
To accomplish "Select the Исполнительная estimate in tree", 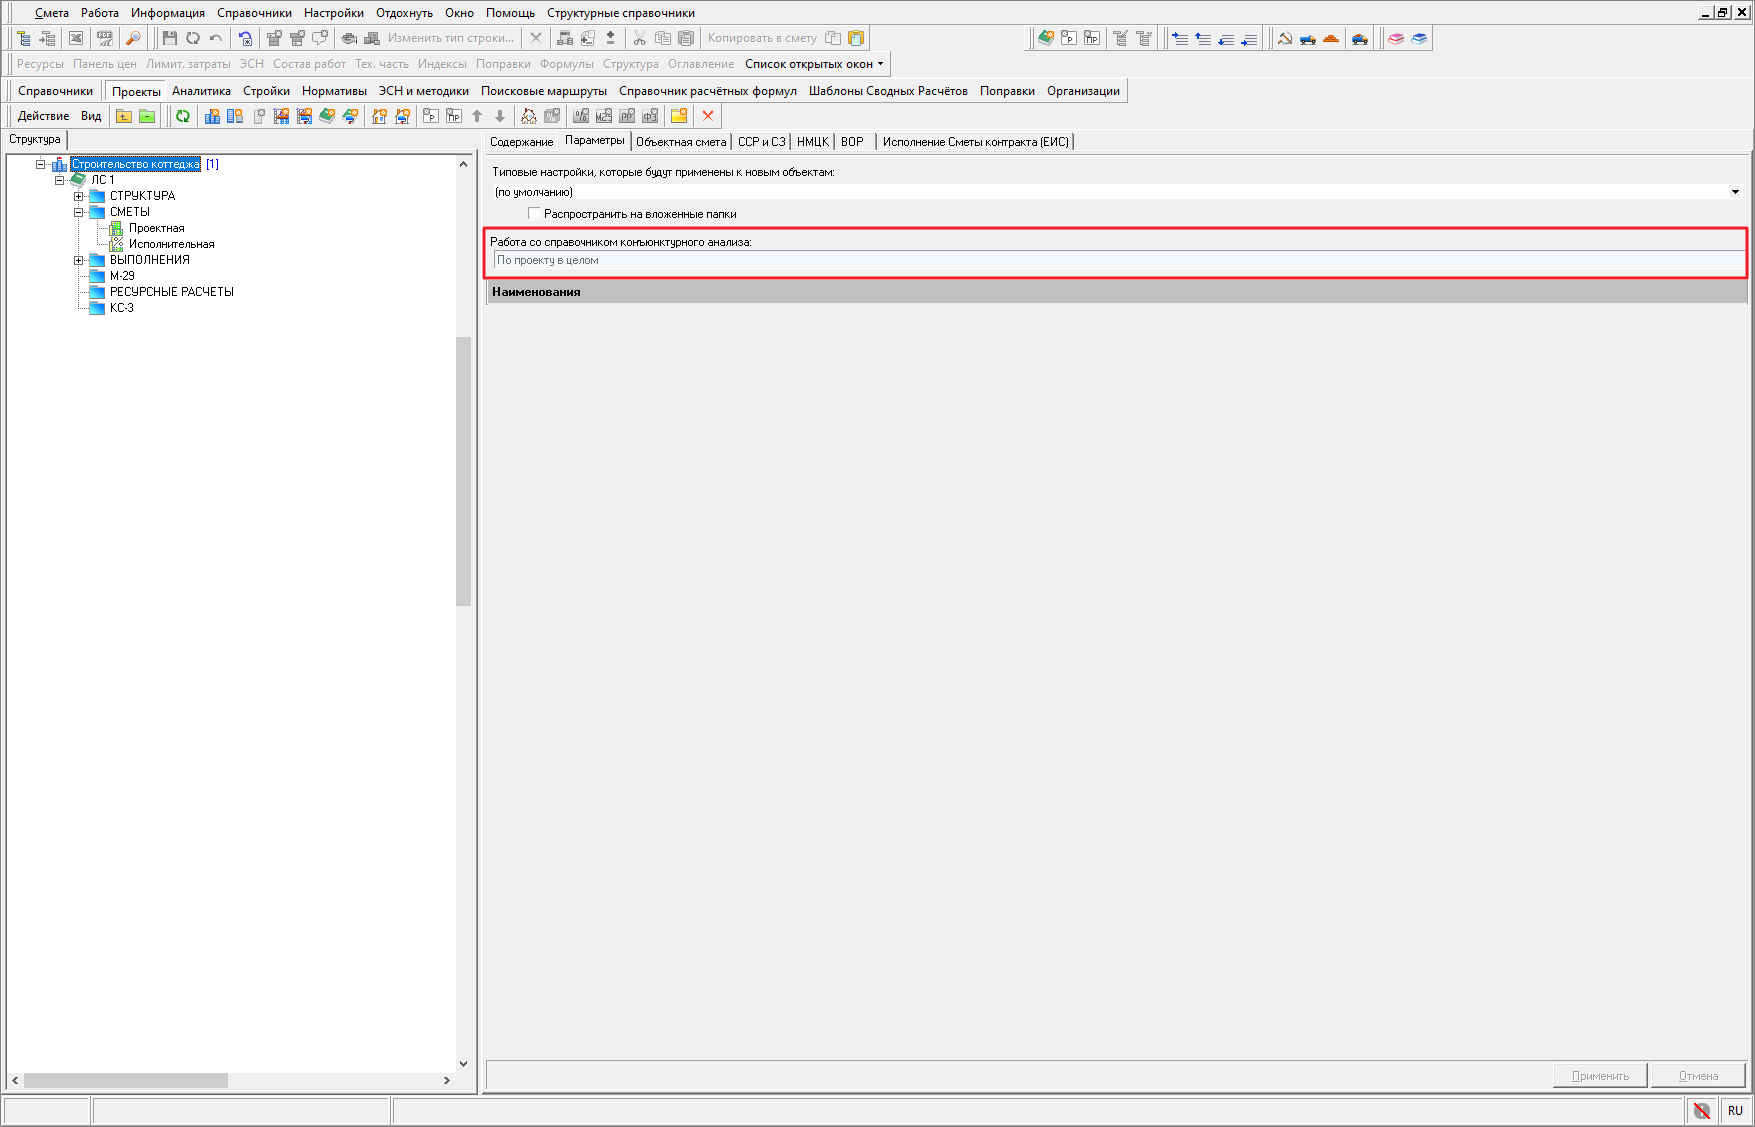I will pyautogui.click(x=171, y=244).
